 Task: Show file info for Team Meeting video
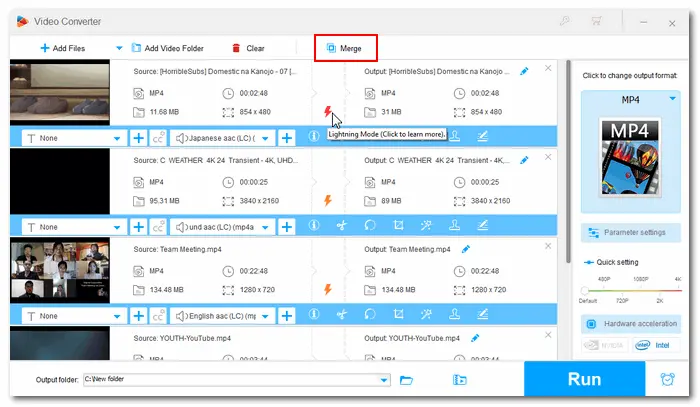pos(314,314)
